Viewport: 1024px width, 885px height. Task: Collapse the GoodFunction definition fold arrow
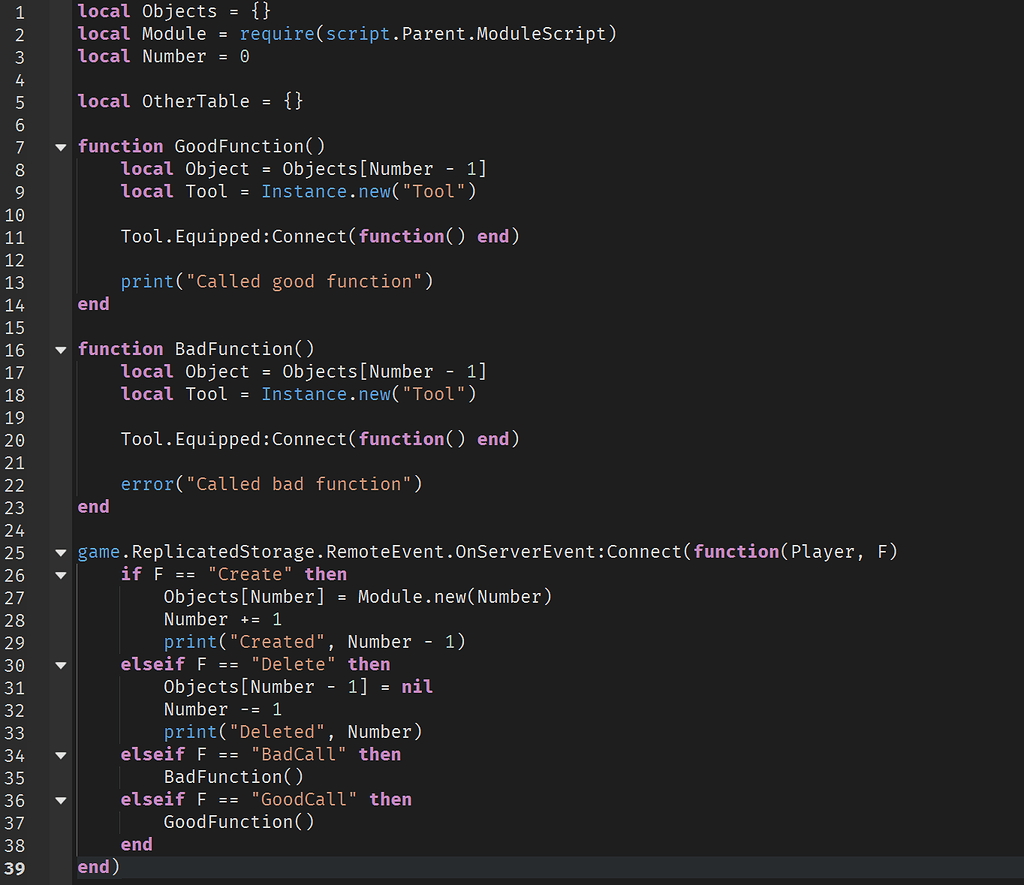(x=61, y=148)
